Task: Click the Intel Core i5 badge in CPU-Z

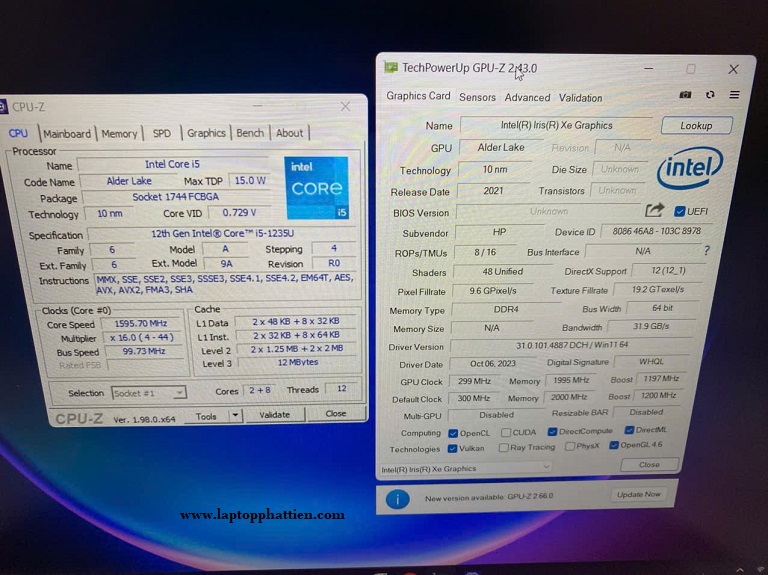Action: click(x=317, y=188)
